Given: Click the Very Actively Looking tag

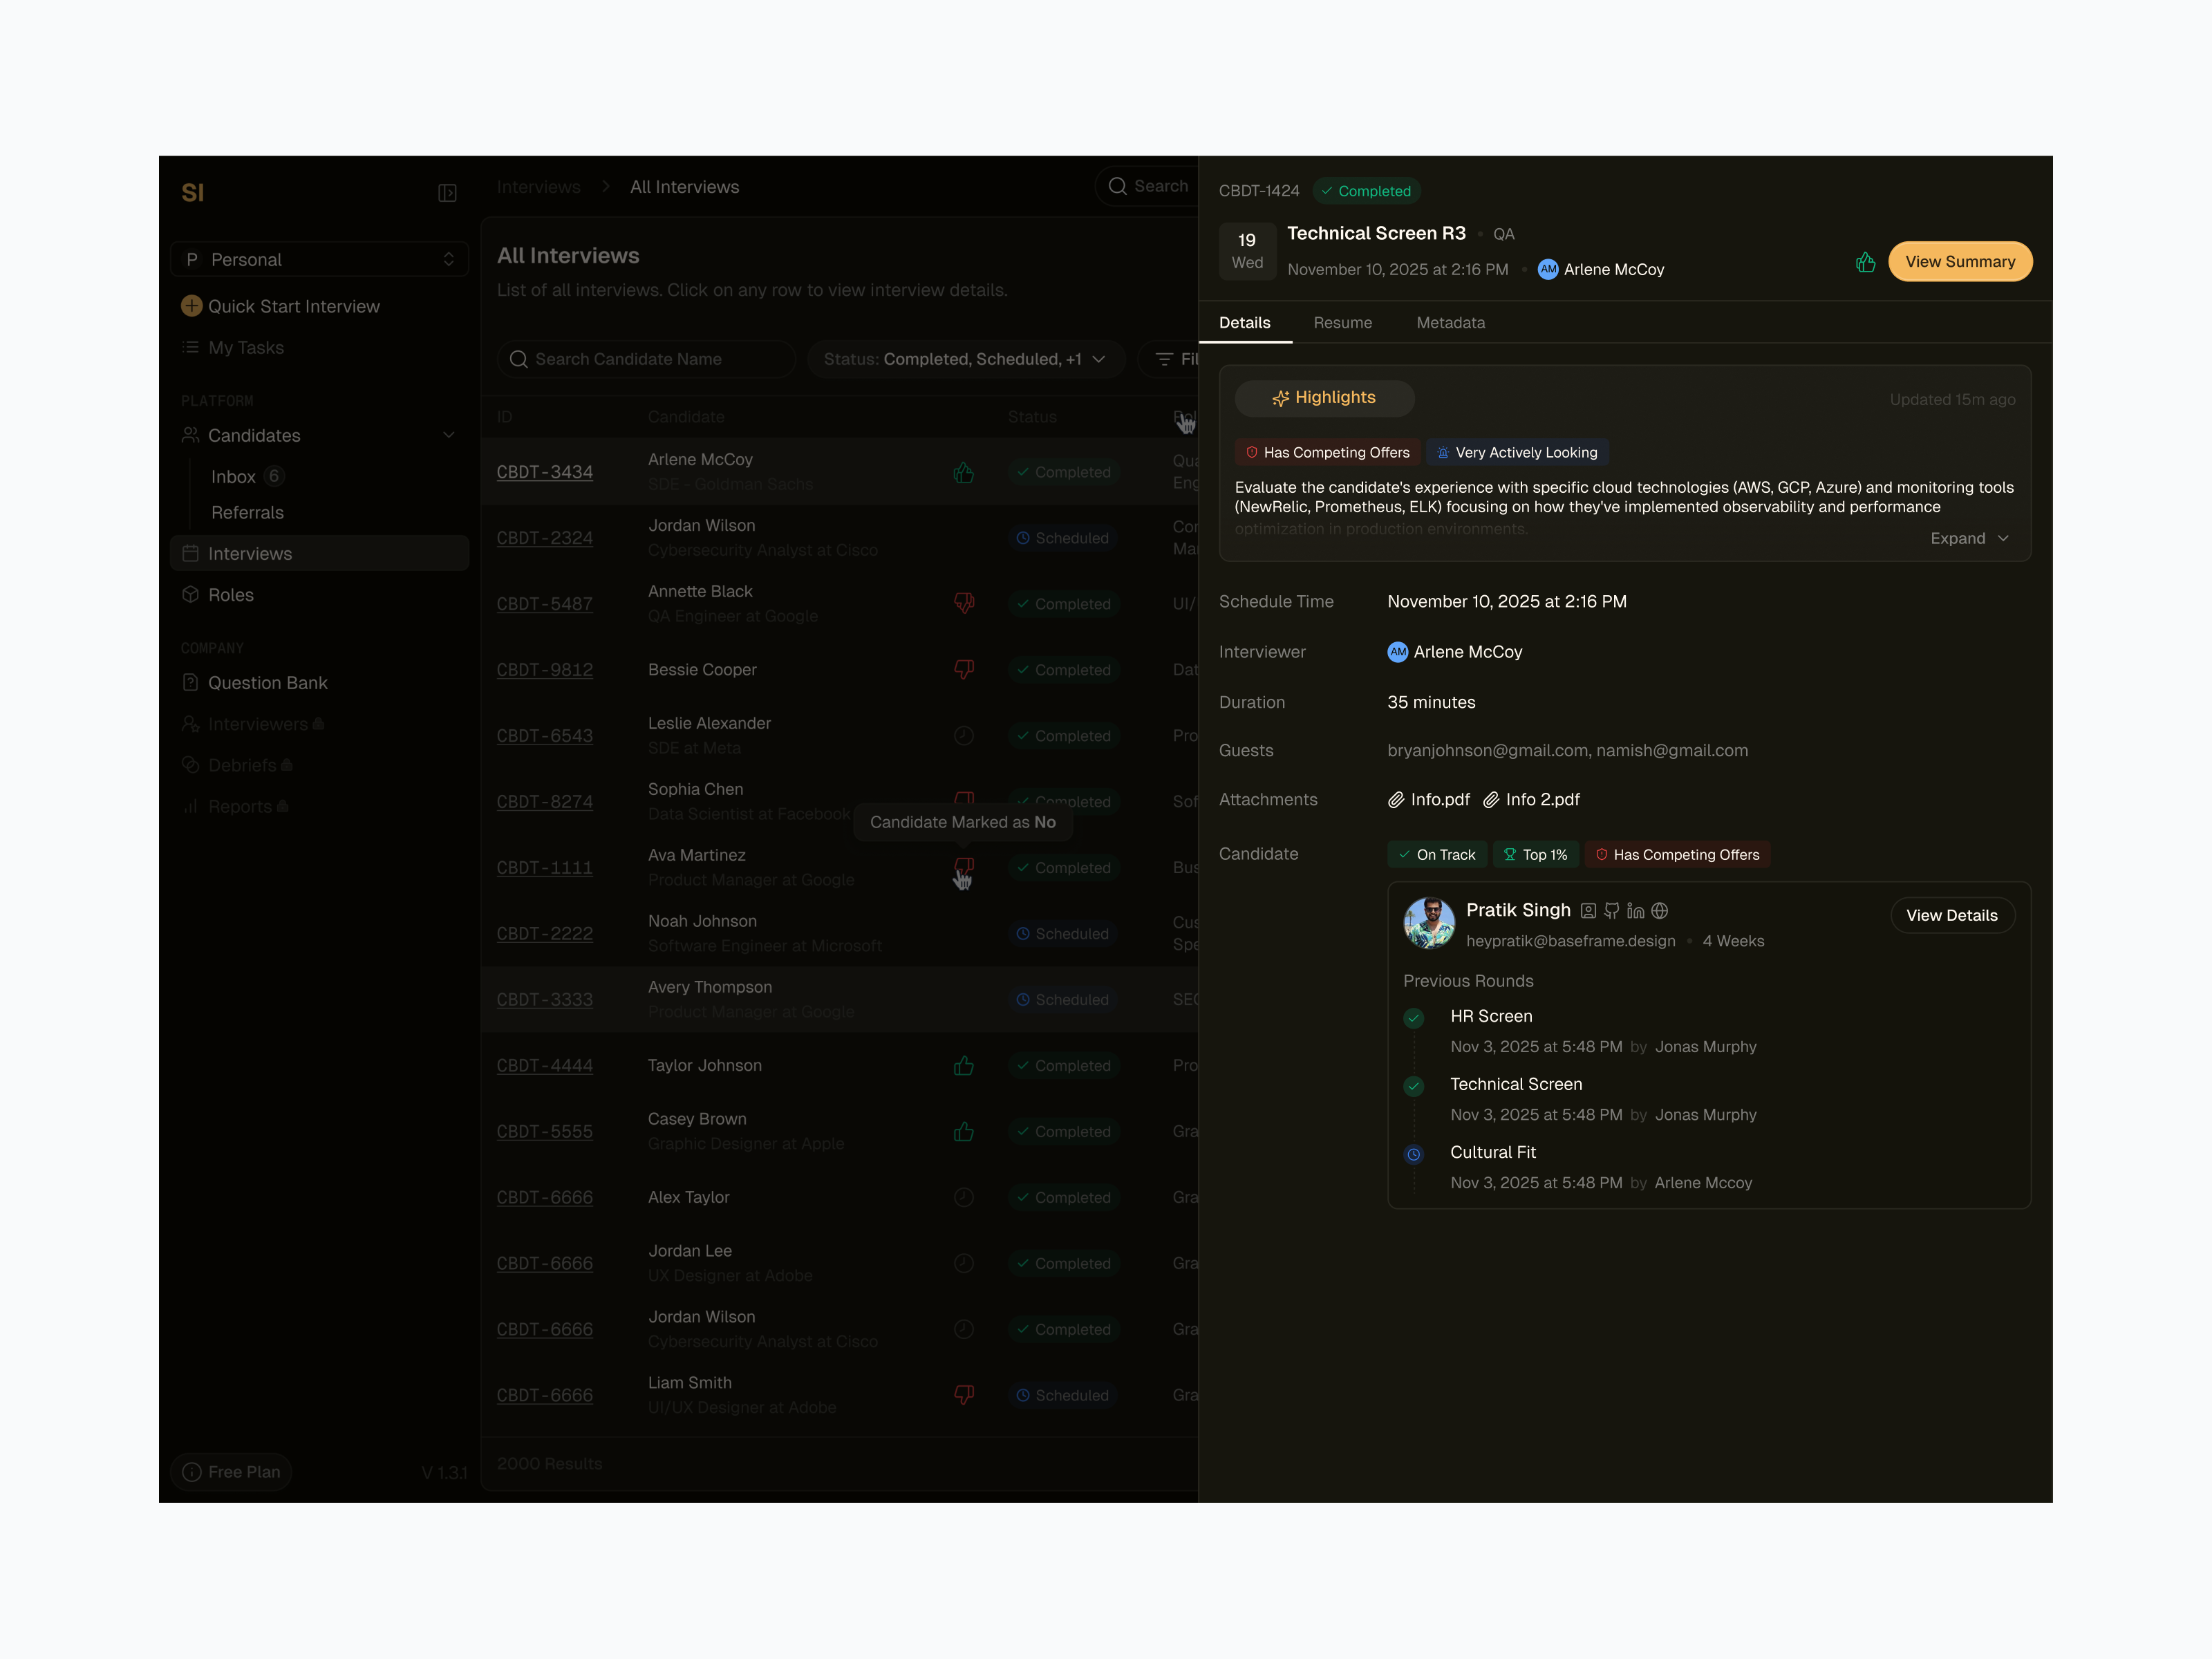Looking at the screenshot, I should (x=1517, y=453).
